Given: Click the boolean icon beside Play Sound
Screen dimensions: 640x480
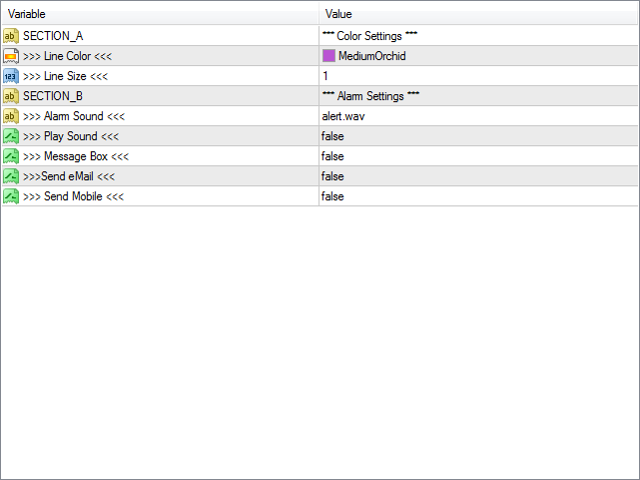Looking at the screenshot, I should (x=11, y=136).
